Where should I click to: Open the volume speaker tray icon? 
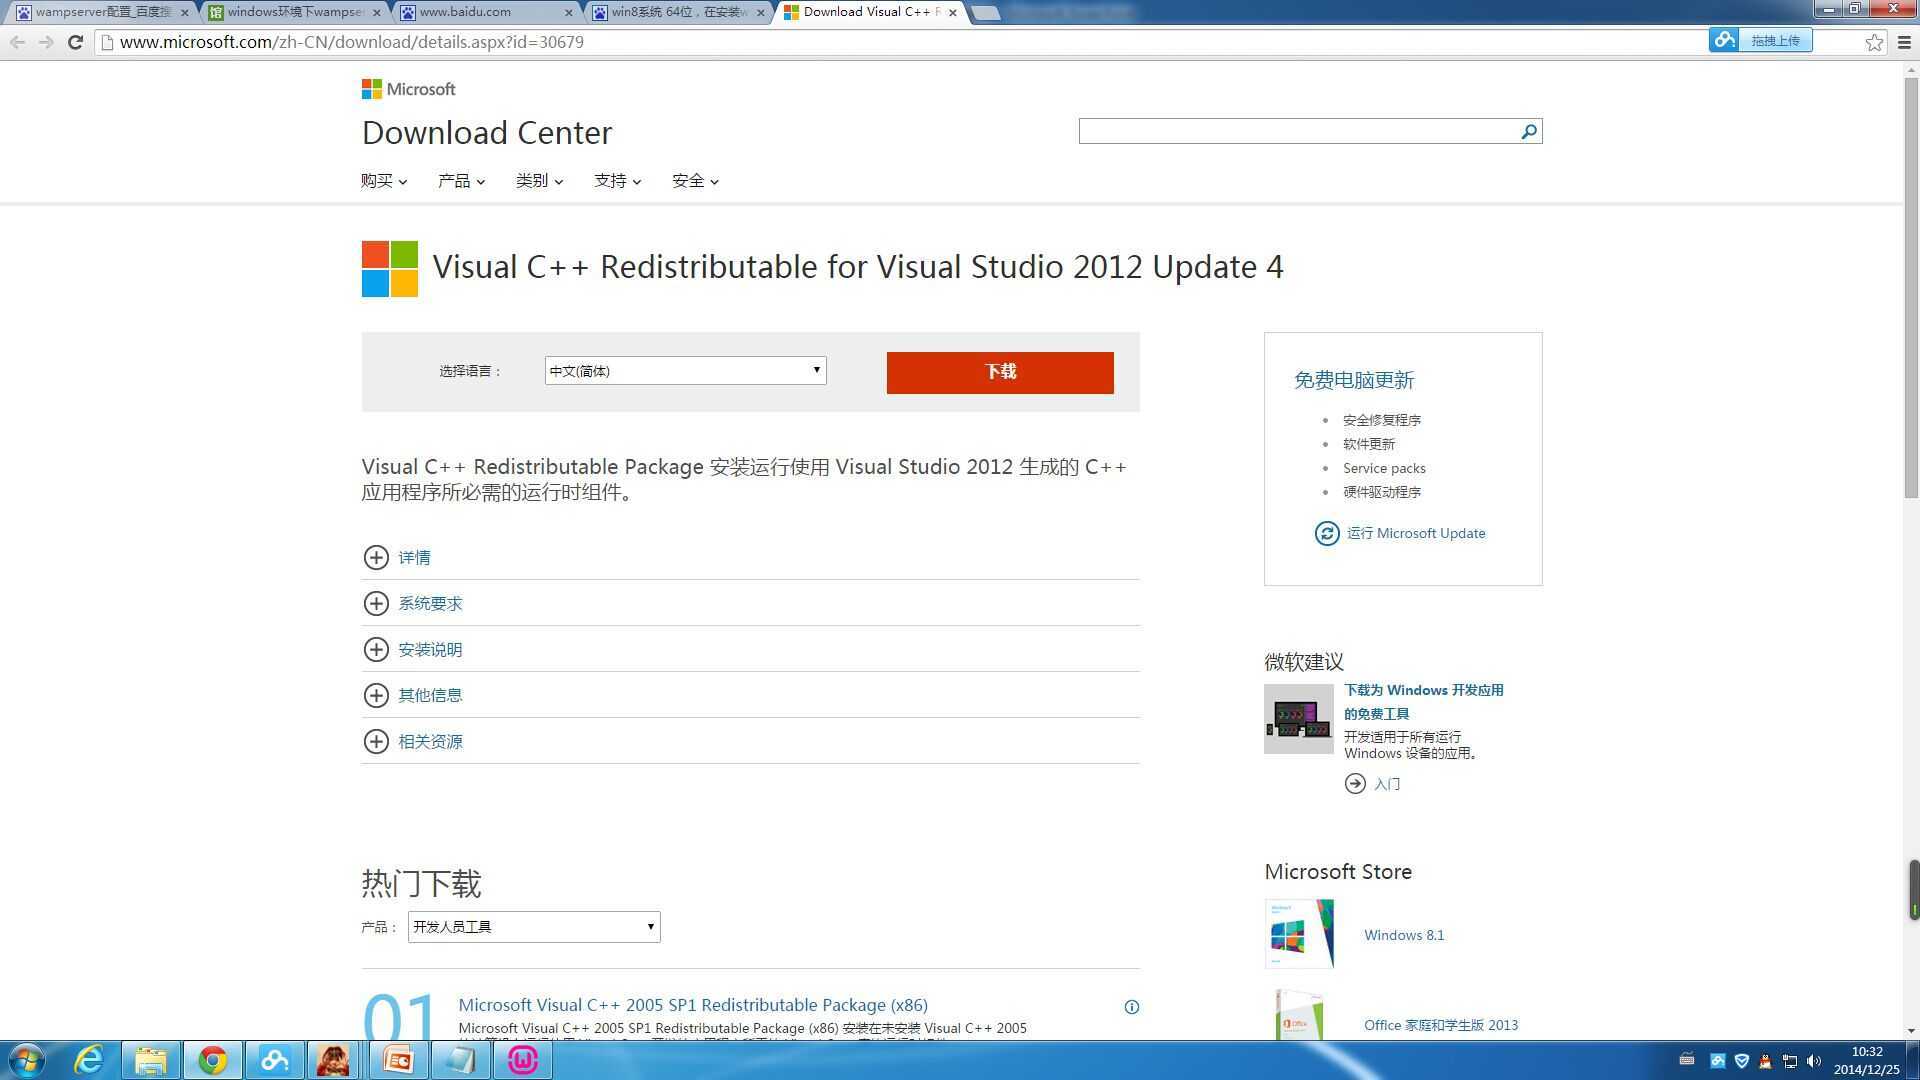pos(1814,1061)
